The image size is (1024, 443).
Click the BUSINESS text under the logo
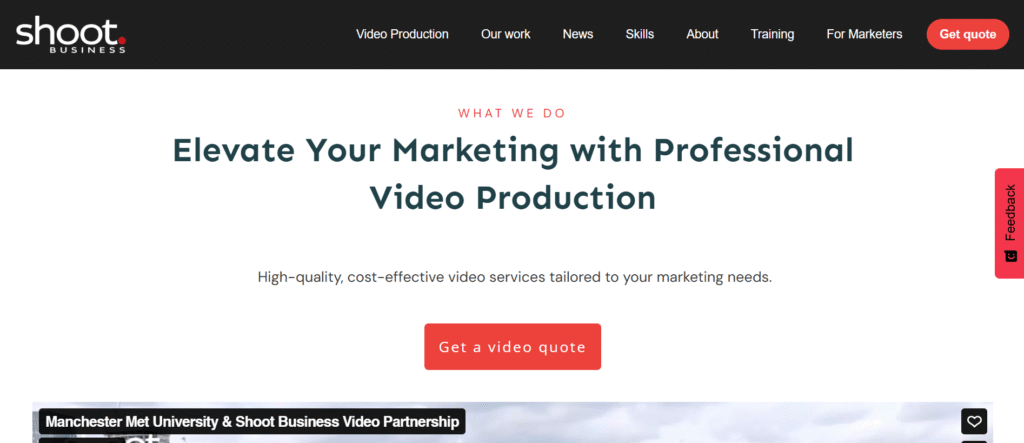(87, 50)
